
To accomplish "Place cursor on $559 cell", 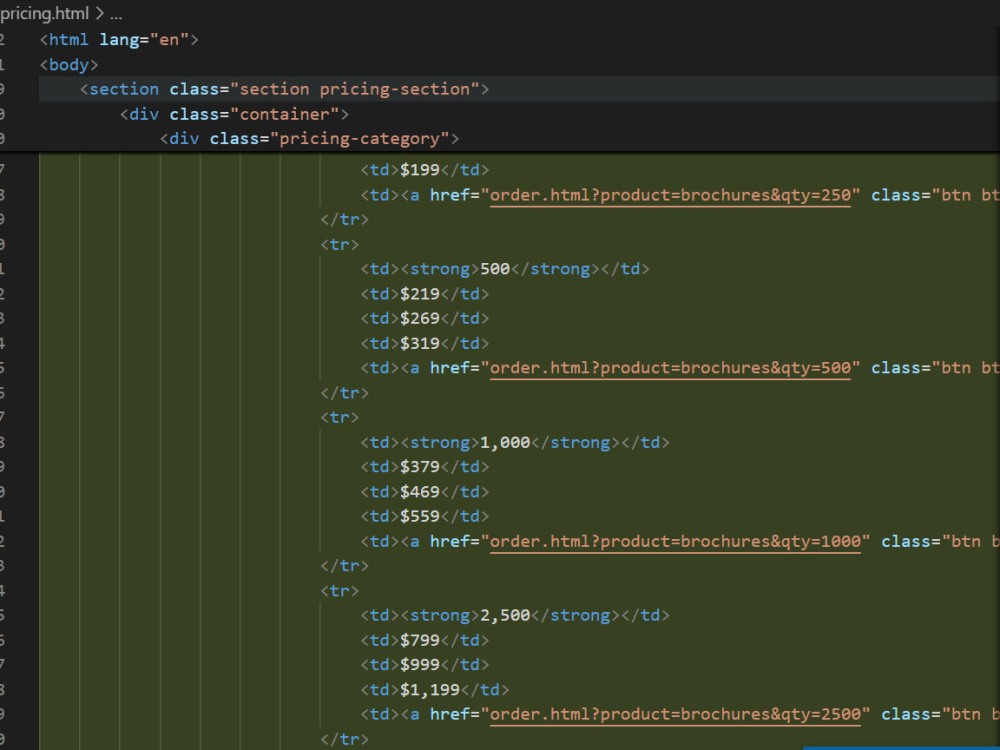I will (x=425, y=517).
